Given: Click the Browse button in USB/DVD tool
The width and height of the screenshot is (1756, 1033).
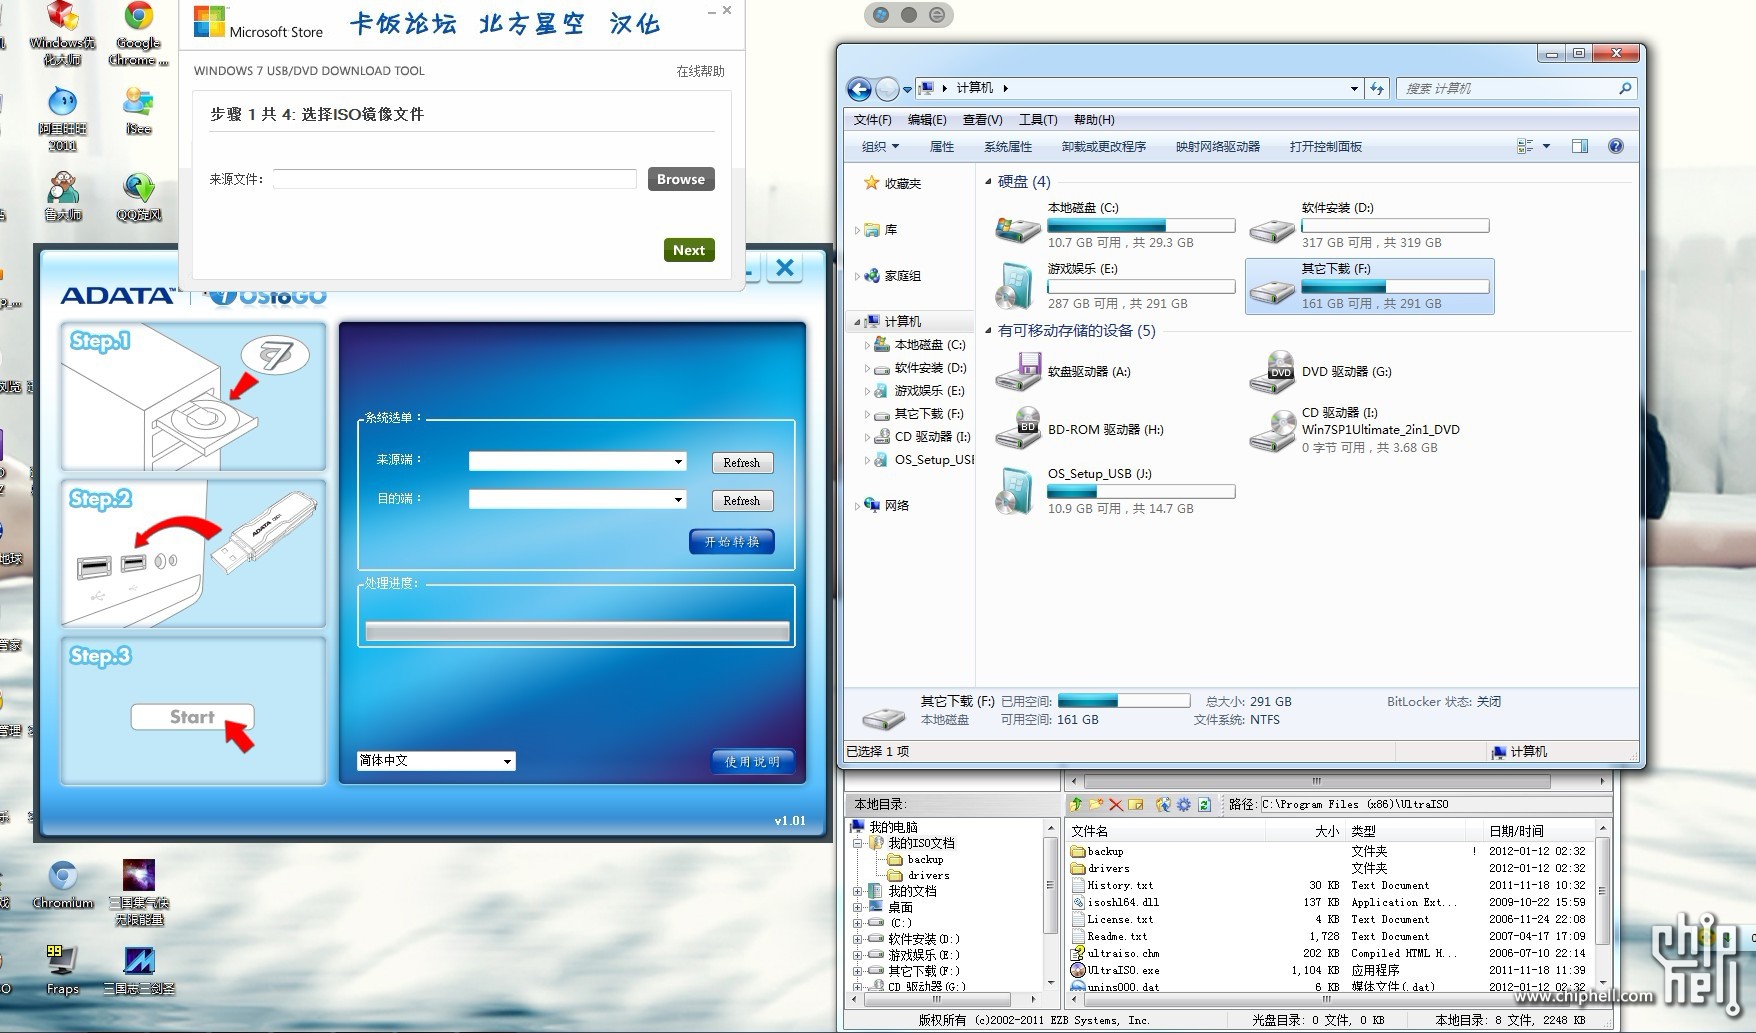Looking at the screenshot, I should point(681,179).
